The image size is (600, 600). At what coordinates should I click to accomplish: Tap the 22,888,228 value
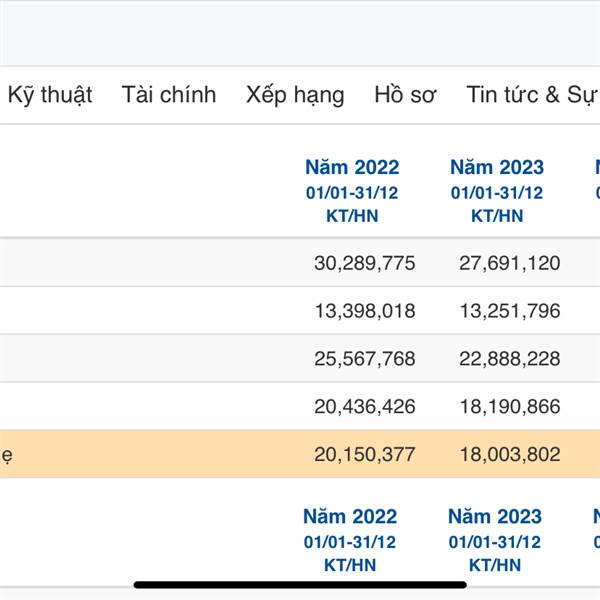[510, 359]
